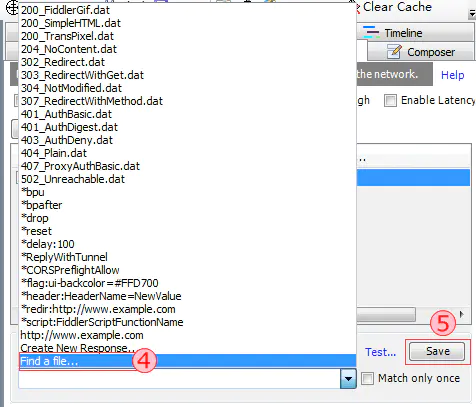Switch to the Timeline tab
The image size is (476, 407).
click(x=416, y=33)
